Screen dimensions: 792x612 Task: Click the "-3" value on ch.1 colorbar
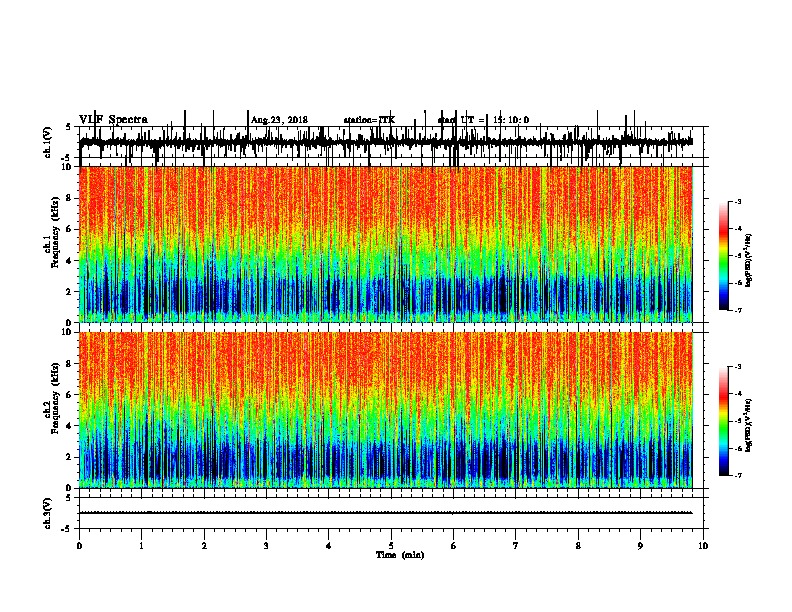(738, 201)
